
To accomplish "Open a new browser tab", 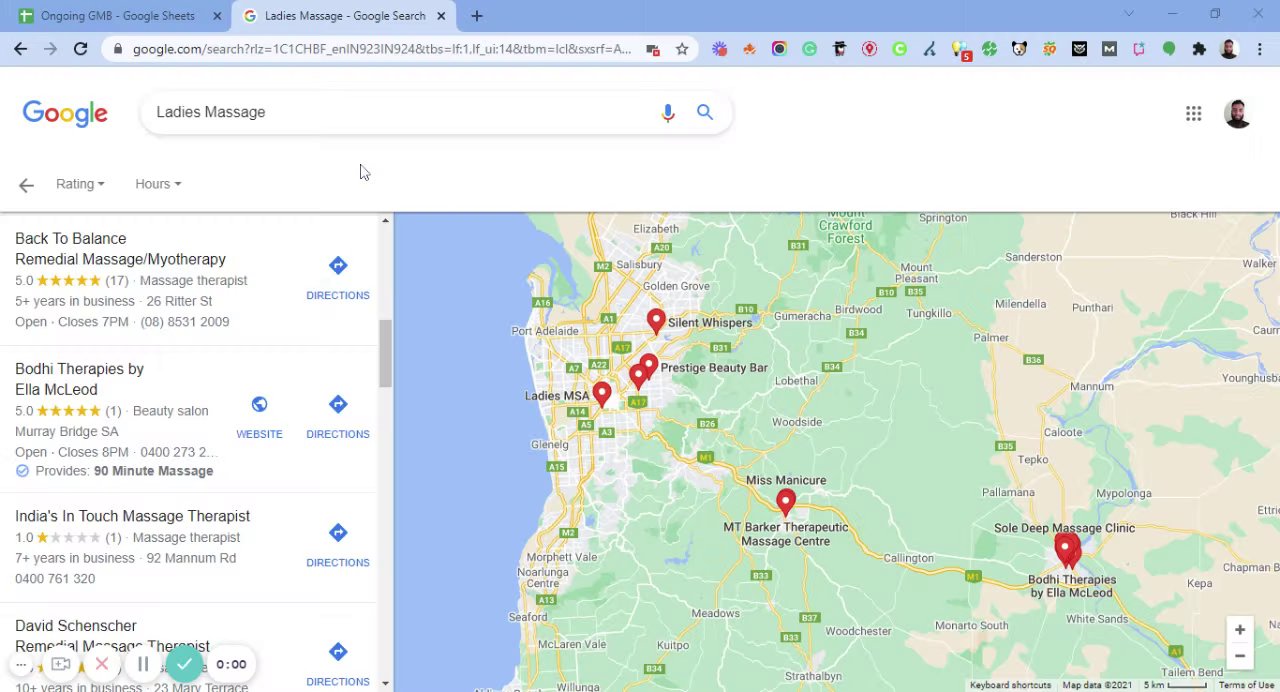I will click(x=477, y=16).
